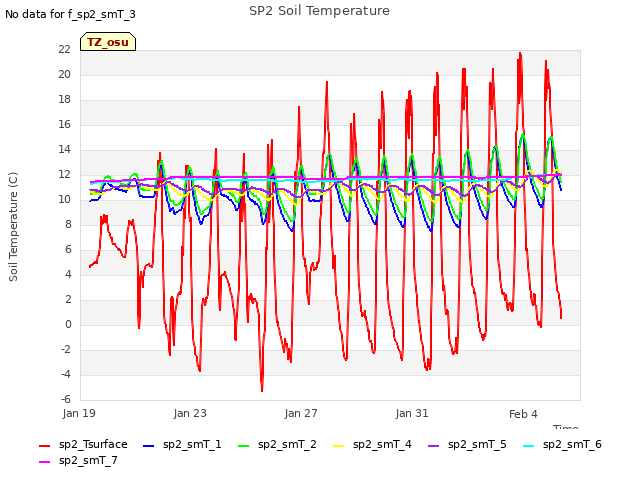
Task: Click the highest red surface temperature peak
Action: (x=520, y=53)
